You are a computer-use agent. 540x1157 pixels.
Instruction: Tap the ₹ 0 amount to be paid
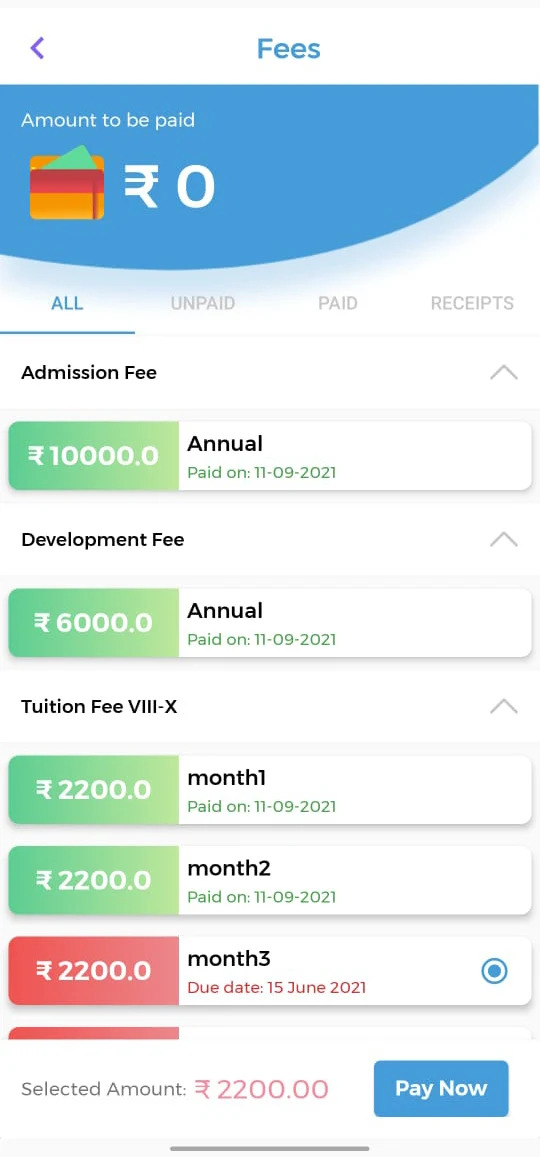click(169, 187)
